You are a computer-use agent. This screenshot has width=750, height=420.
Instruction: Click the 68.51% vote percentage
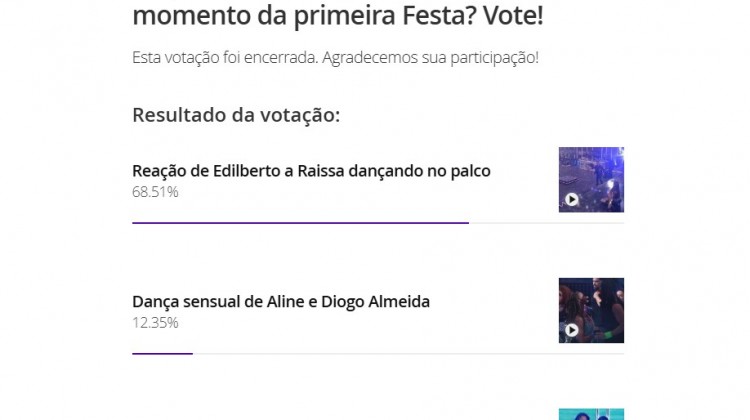(x=155, y=191)
